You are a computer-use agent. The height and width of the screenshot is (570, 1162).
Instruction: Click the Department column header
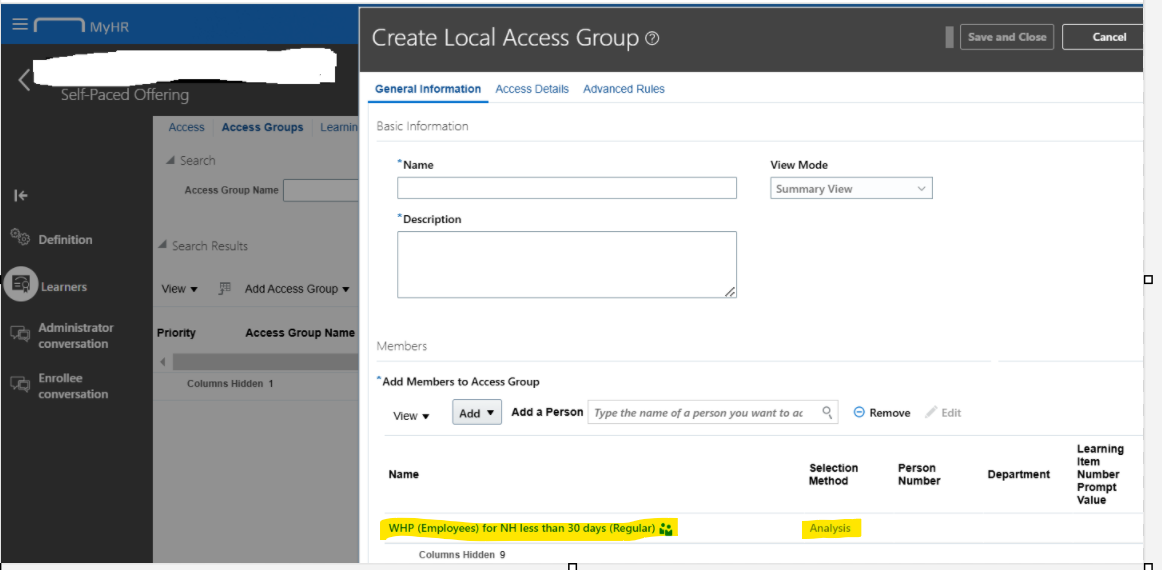point(1018,474)
